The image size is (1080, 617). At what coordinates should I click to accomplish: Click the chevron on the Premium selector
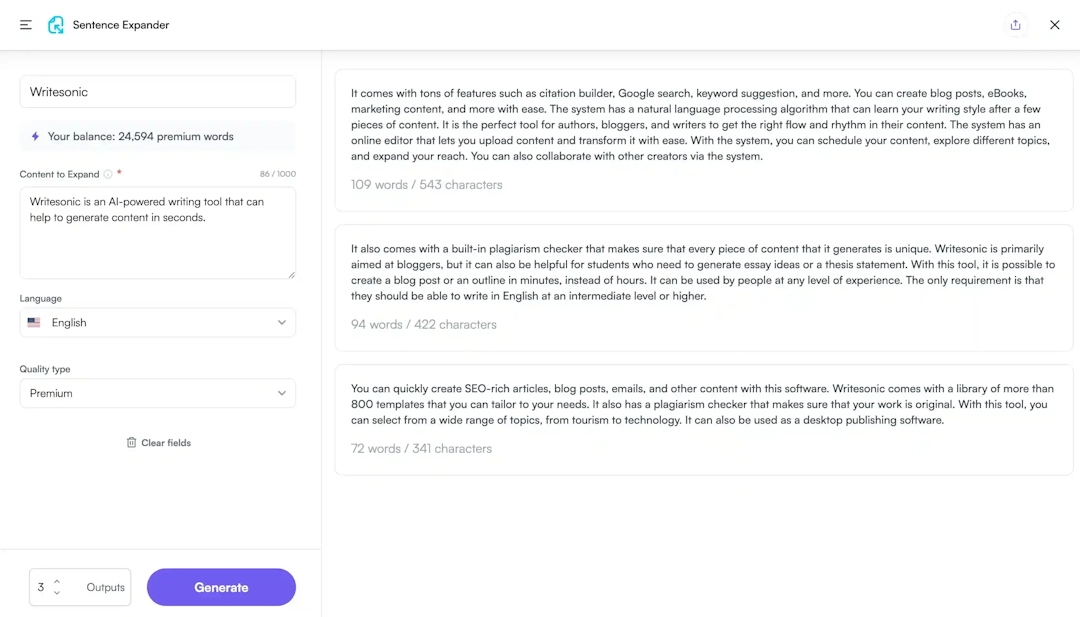(x=282, y=393)
